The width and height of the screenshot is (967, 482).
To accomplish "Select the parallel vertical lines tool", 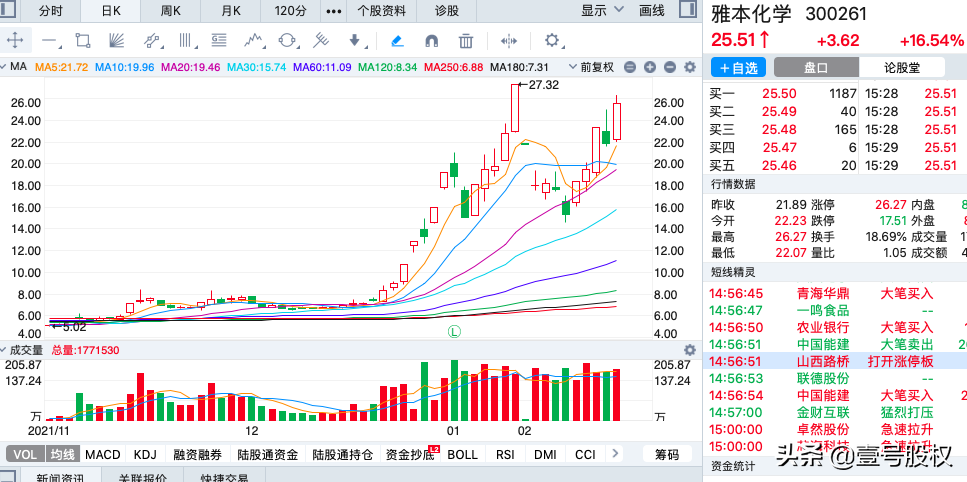I will pos(185,41).
